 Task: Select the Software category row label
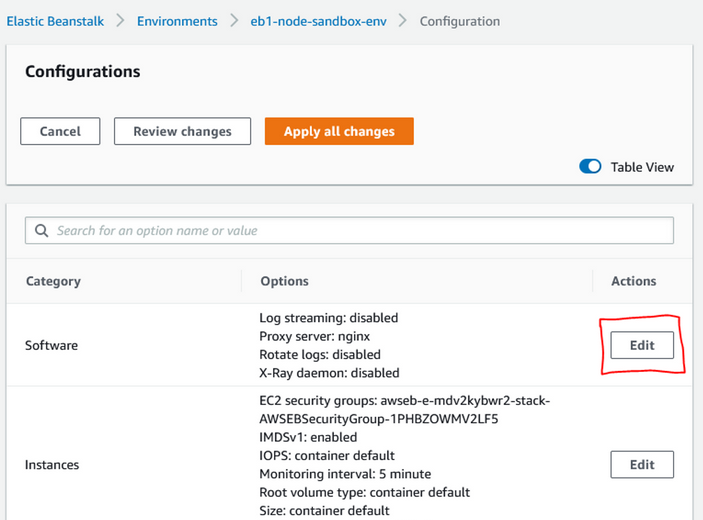click(x=52, y=345)
